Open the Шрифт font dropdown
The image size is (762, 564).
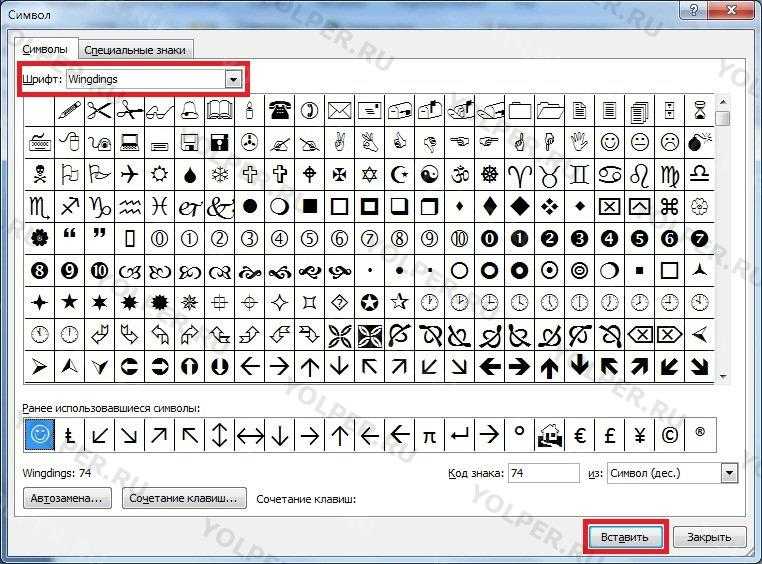[x=234, y=79]
